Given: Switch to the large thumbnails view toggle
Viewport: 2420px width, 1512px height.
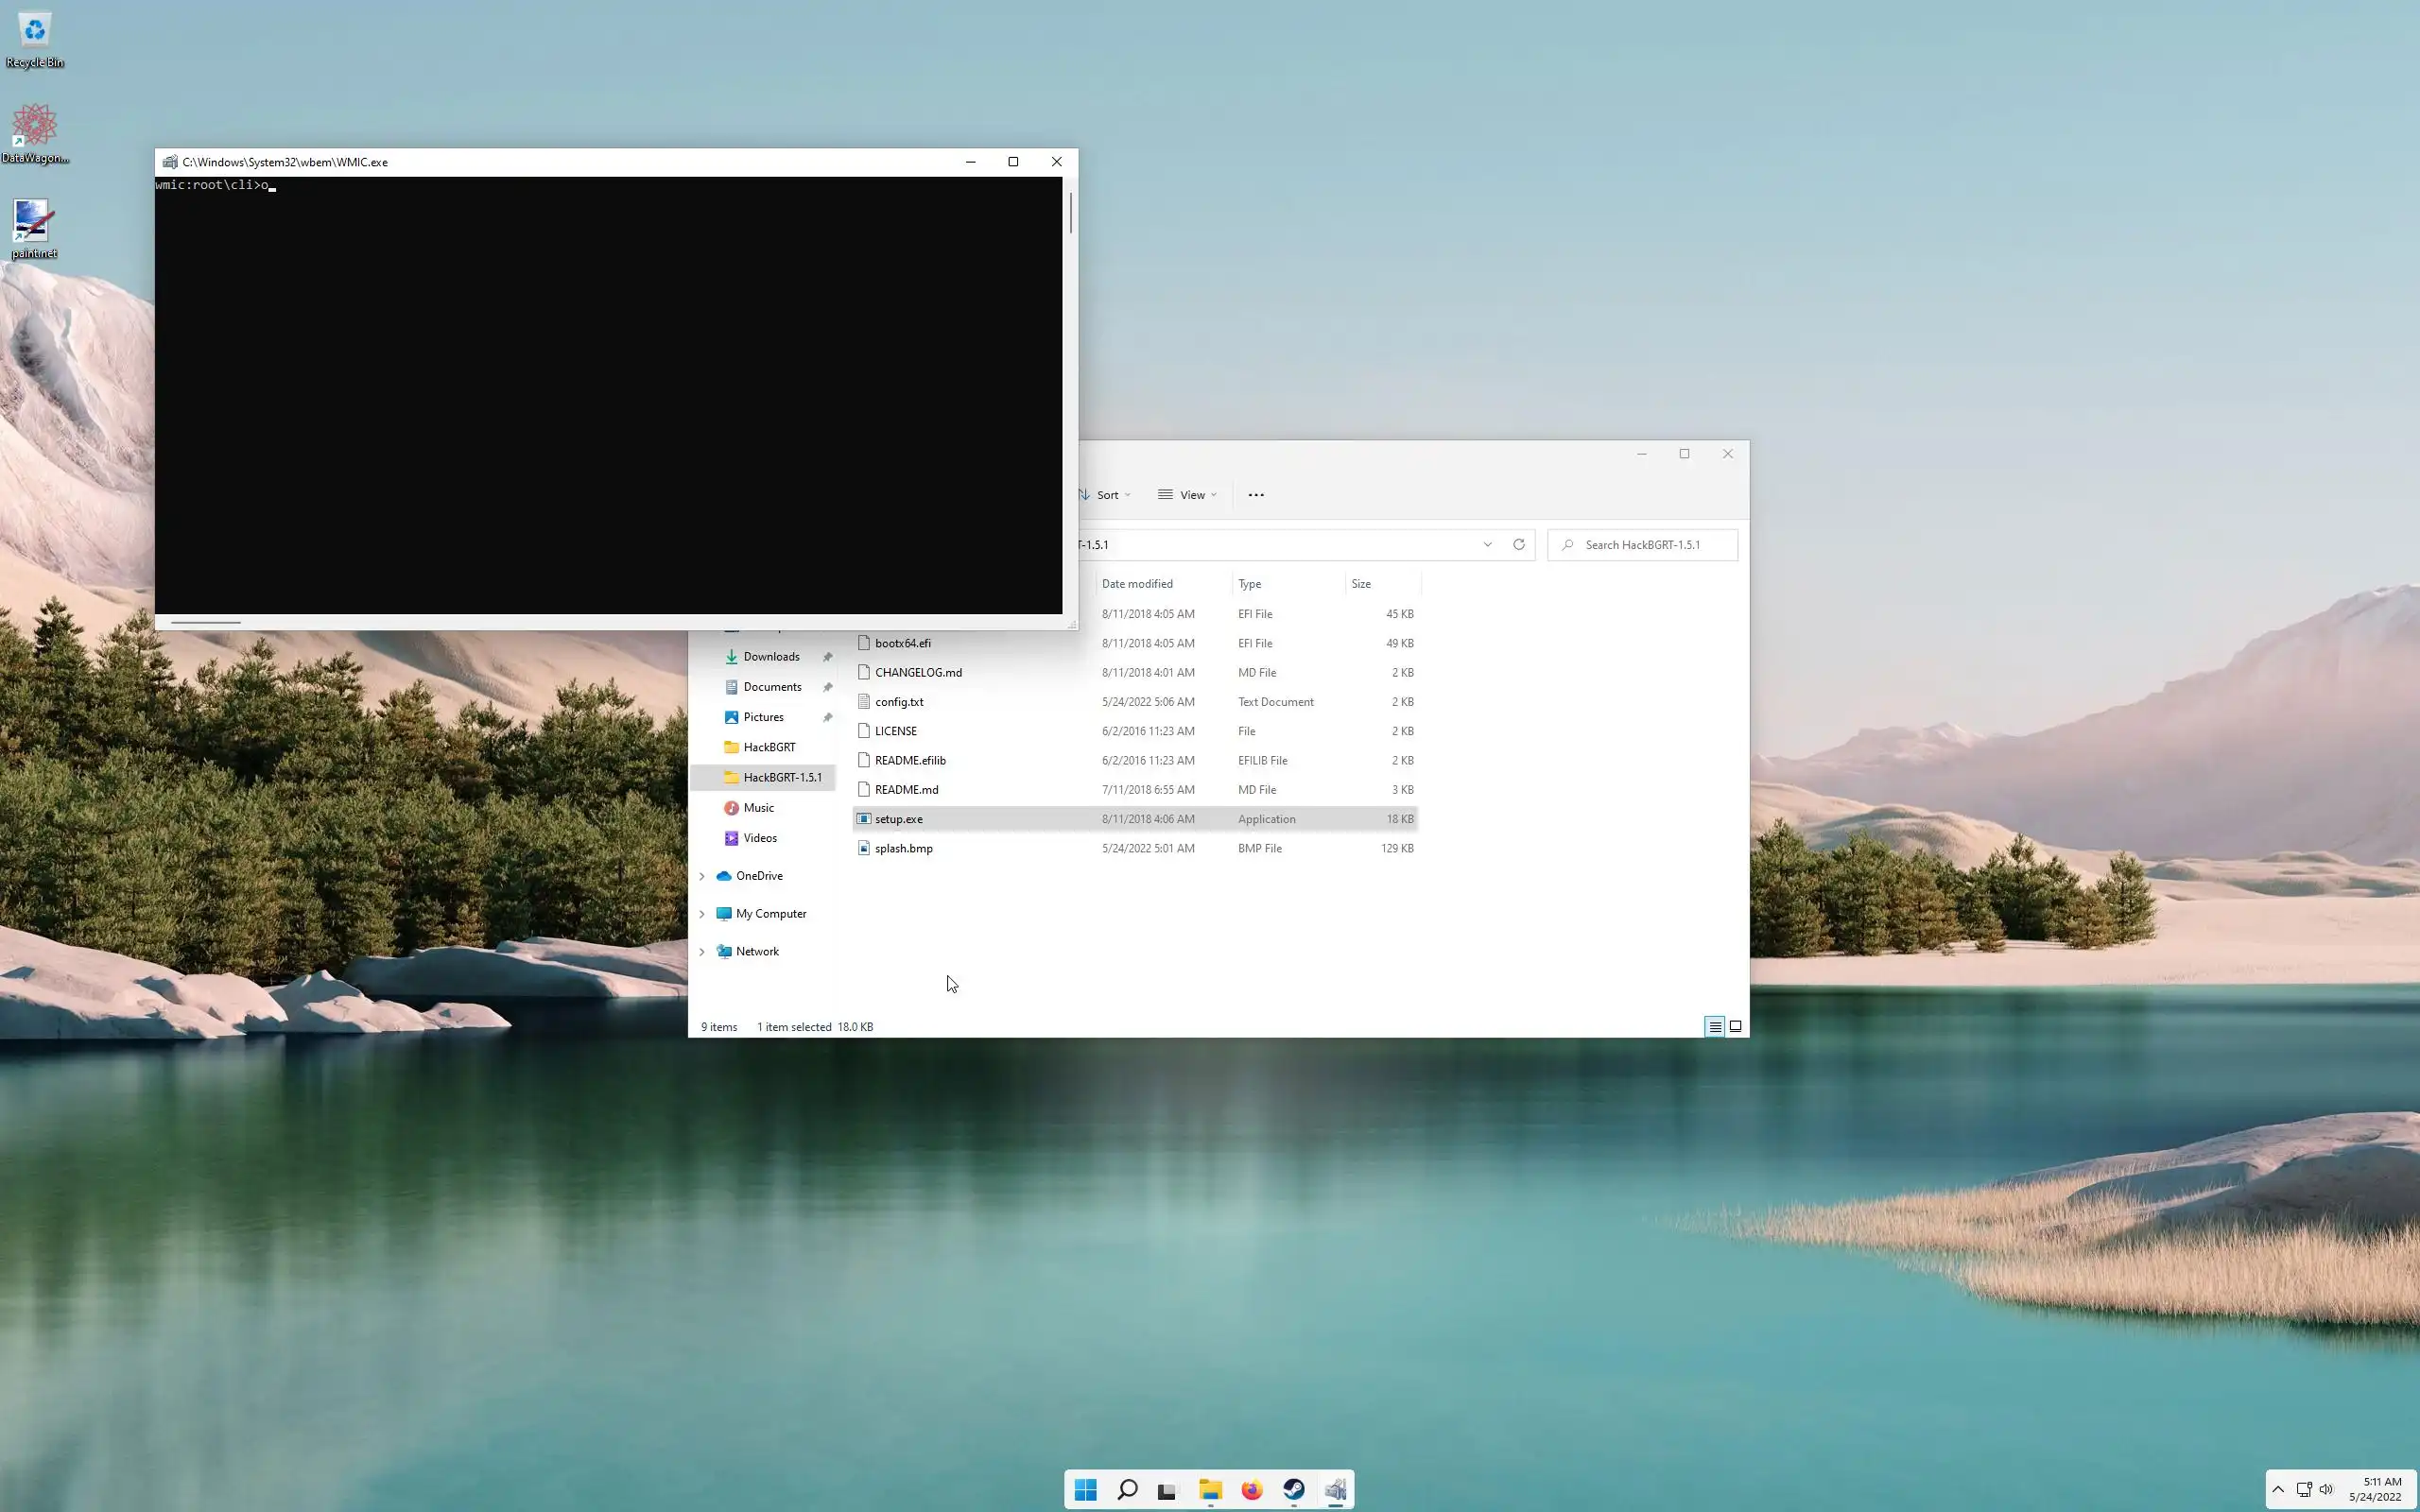Looking at the screenshot, I should tap(1736, 1026).
